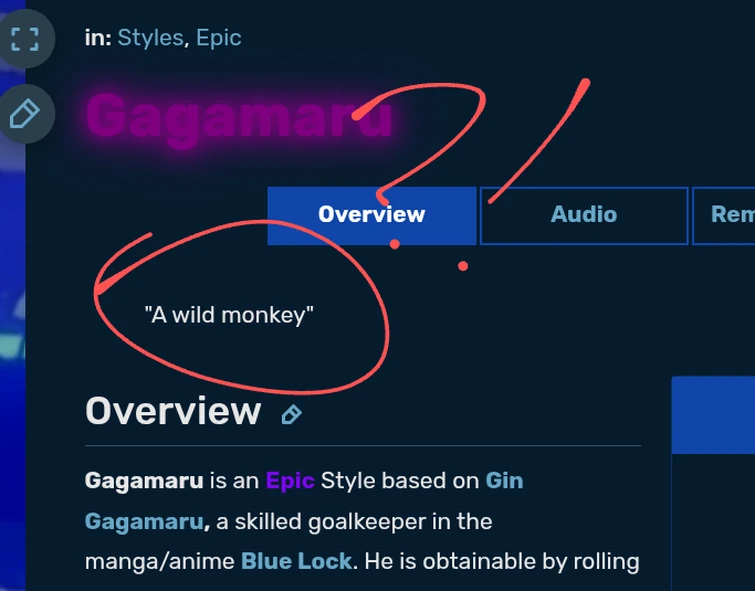The height and width of the screenshot is (591, 755).
Task: Open the Epic category link at top
Action: click(x=219, y=38)
